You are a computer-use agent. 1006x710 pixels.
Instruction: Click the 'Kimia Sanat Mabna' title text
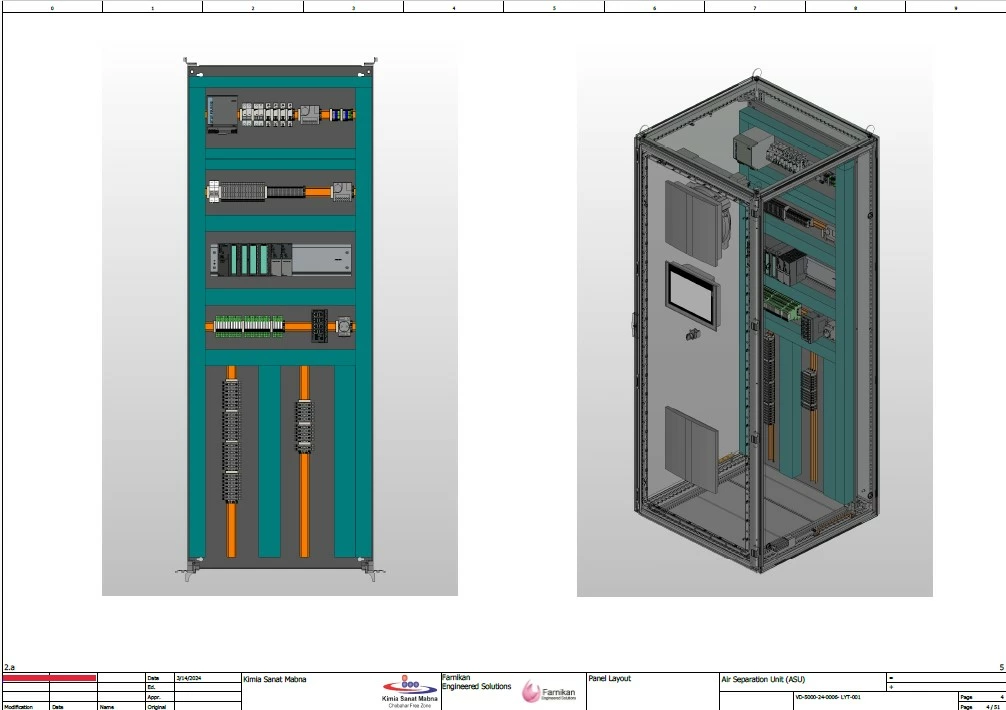point(275,679)
